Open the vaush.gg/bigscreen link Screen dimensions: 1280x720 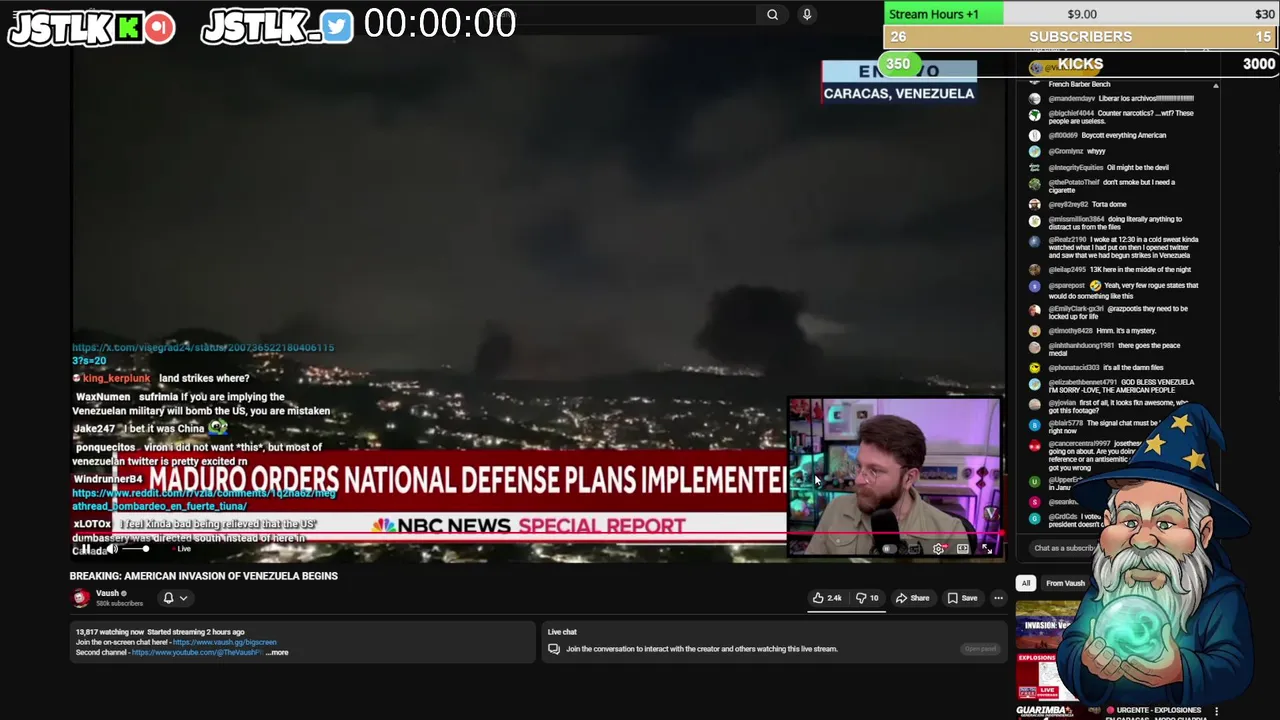coord(224,642)
